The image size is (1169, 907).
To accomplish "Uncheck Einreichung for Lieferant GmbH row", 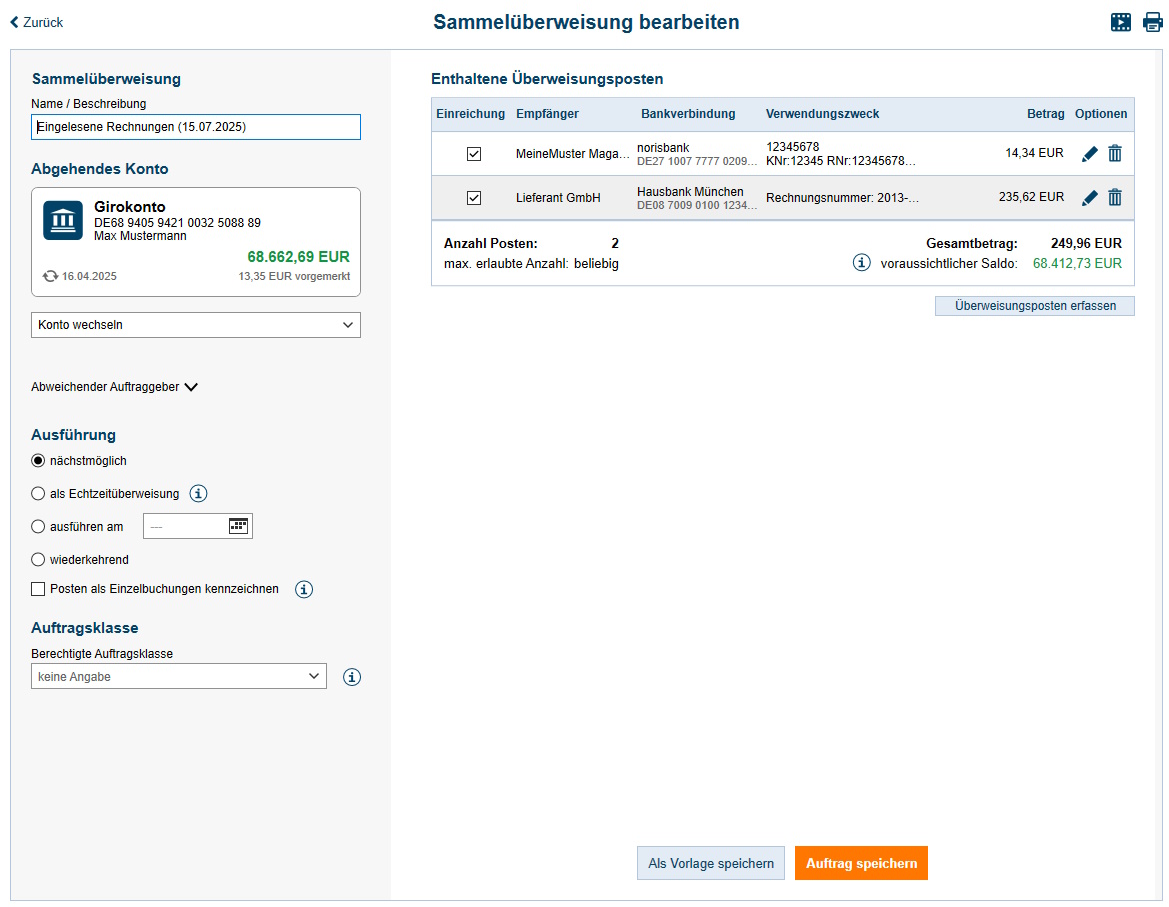I will [x=474, y=198].
